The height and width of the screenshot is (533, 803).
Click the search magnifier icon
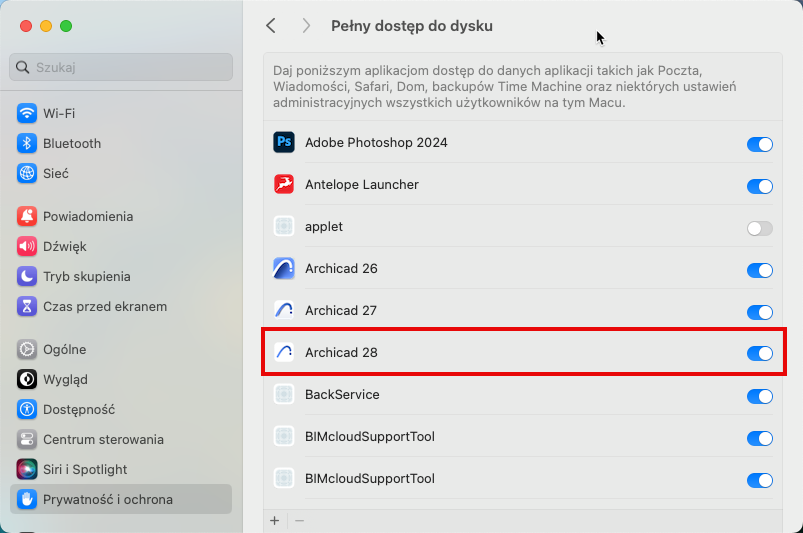[23, 67]
